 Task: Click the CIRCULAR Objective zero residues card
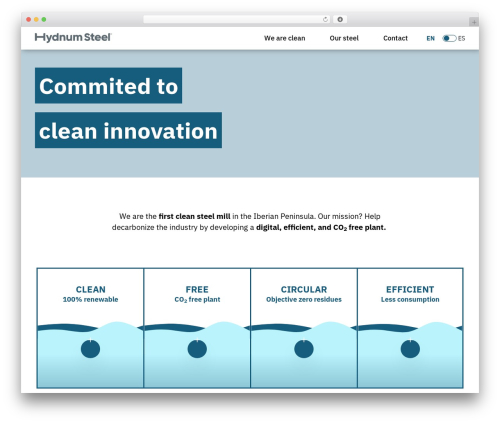point(304,328)
